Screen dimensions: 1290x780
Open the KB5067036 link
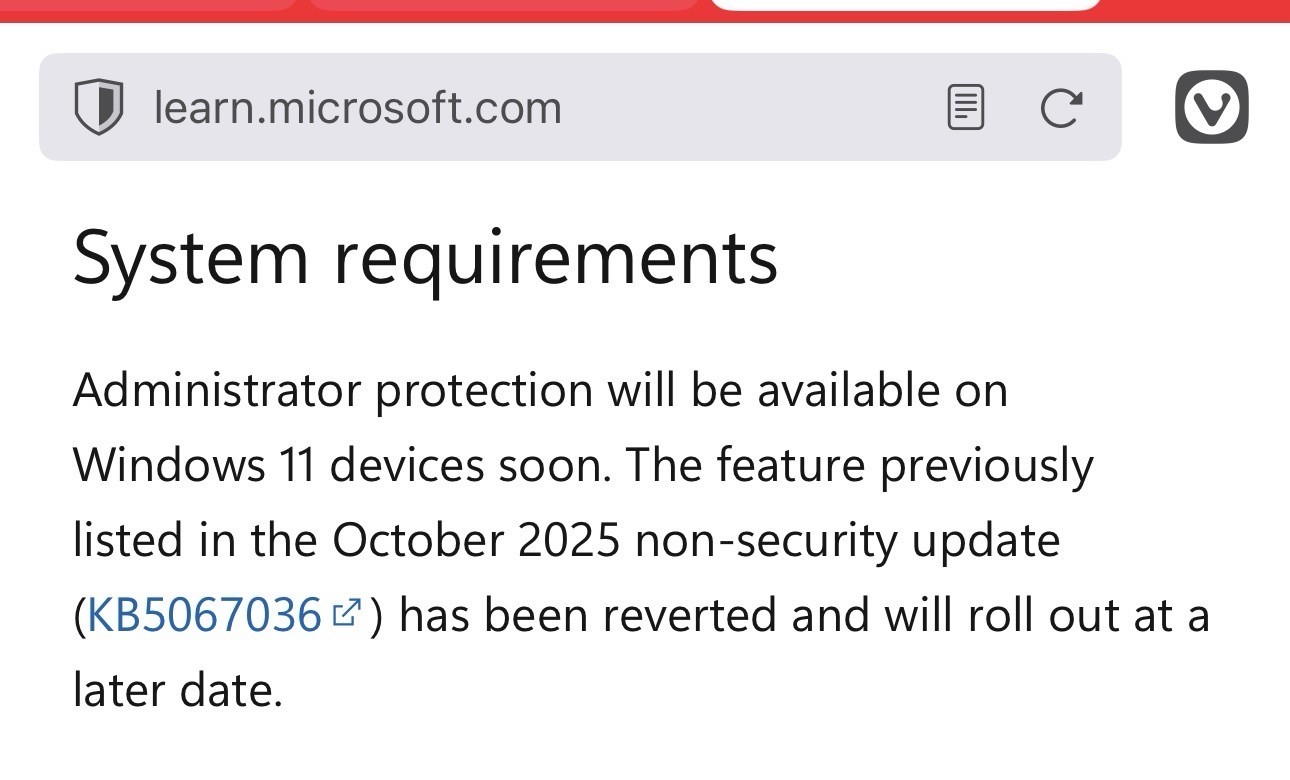pos(204,615)
